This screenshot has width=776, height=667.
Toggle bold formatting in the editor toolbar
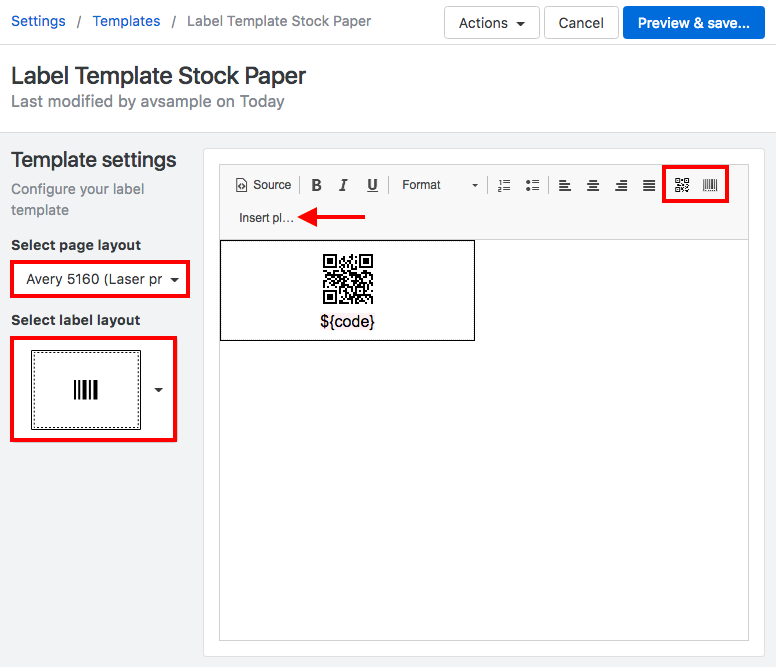316,185
